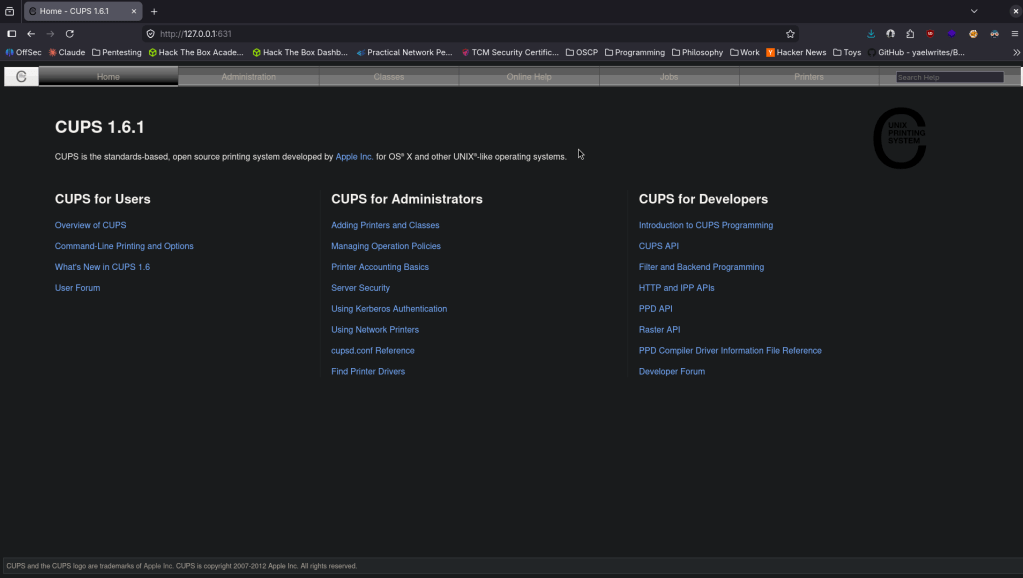This screenshot has height=578, width=1023.
Task: Go to the Printers tab
Action: click(809, 77)
